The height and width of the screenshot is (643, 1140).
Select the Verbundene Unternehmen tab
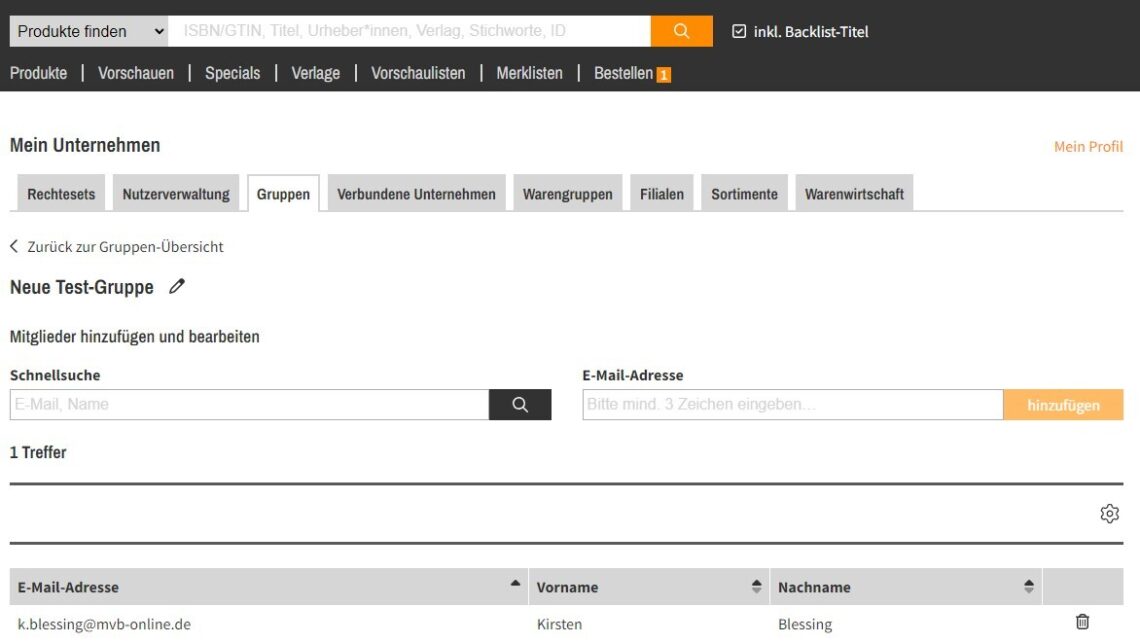(x=416, y=194)
